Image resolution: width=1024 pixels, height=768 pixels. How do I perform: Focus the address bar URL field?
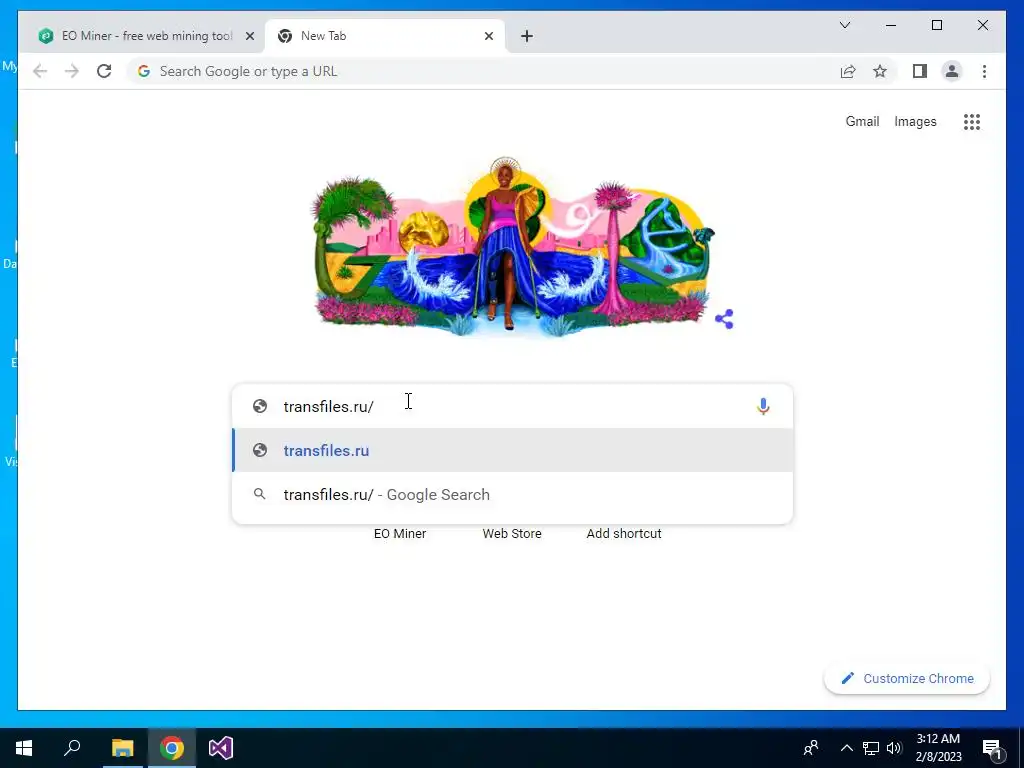click(x=483, y=71)
